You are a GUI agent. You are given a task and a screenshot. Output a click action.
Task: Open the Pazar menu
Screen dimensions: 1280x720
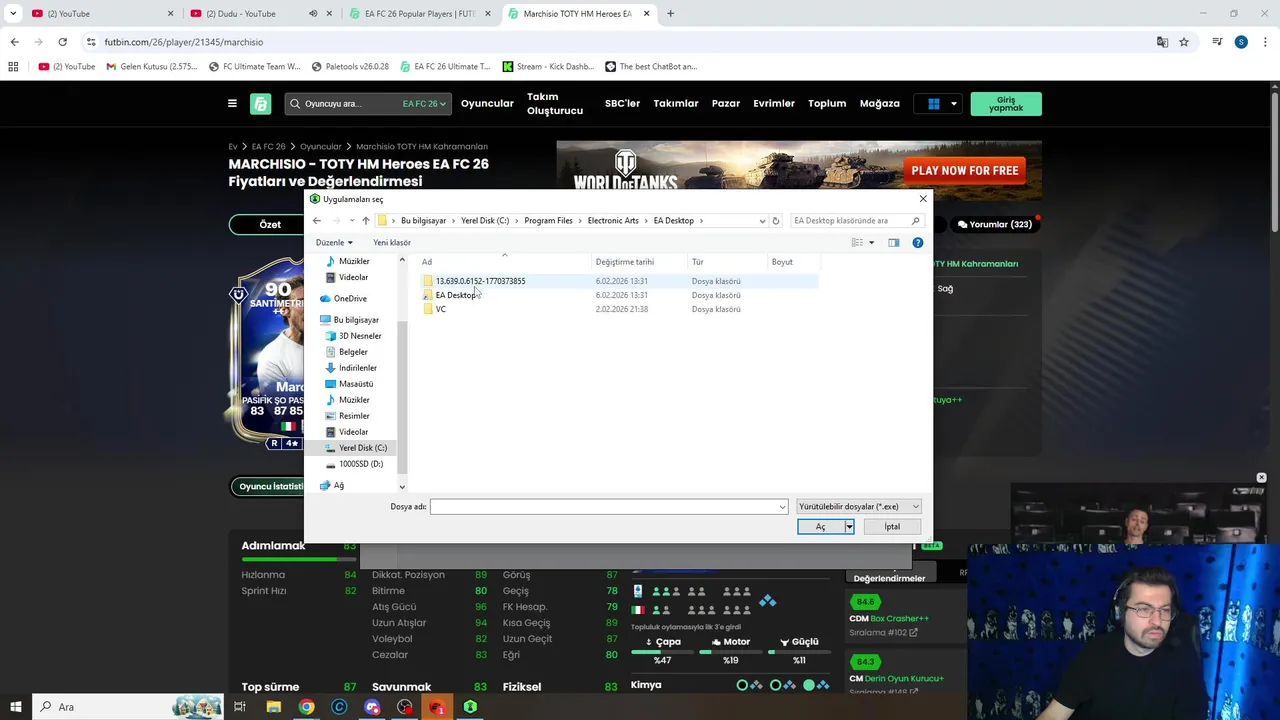(x=726, y=104)
